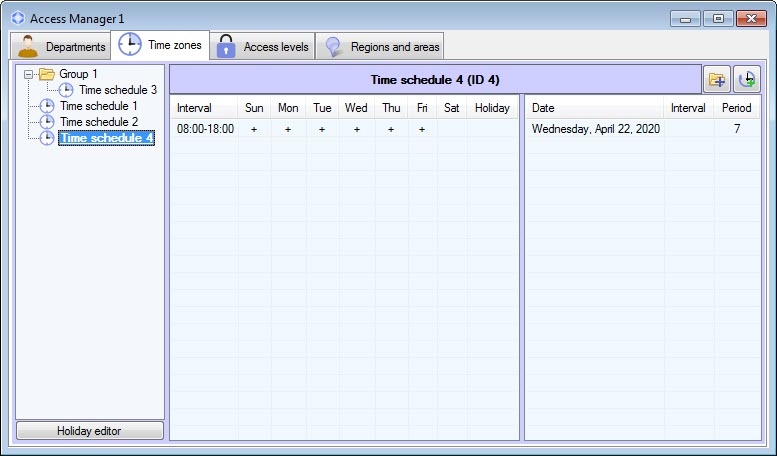Click the Holiday column header
Screen dimensions: 777x456
pos(492,108)
